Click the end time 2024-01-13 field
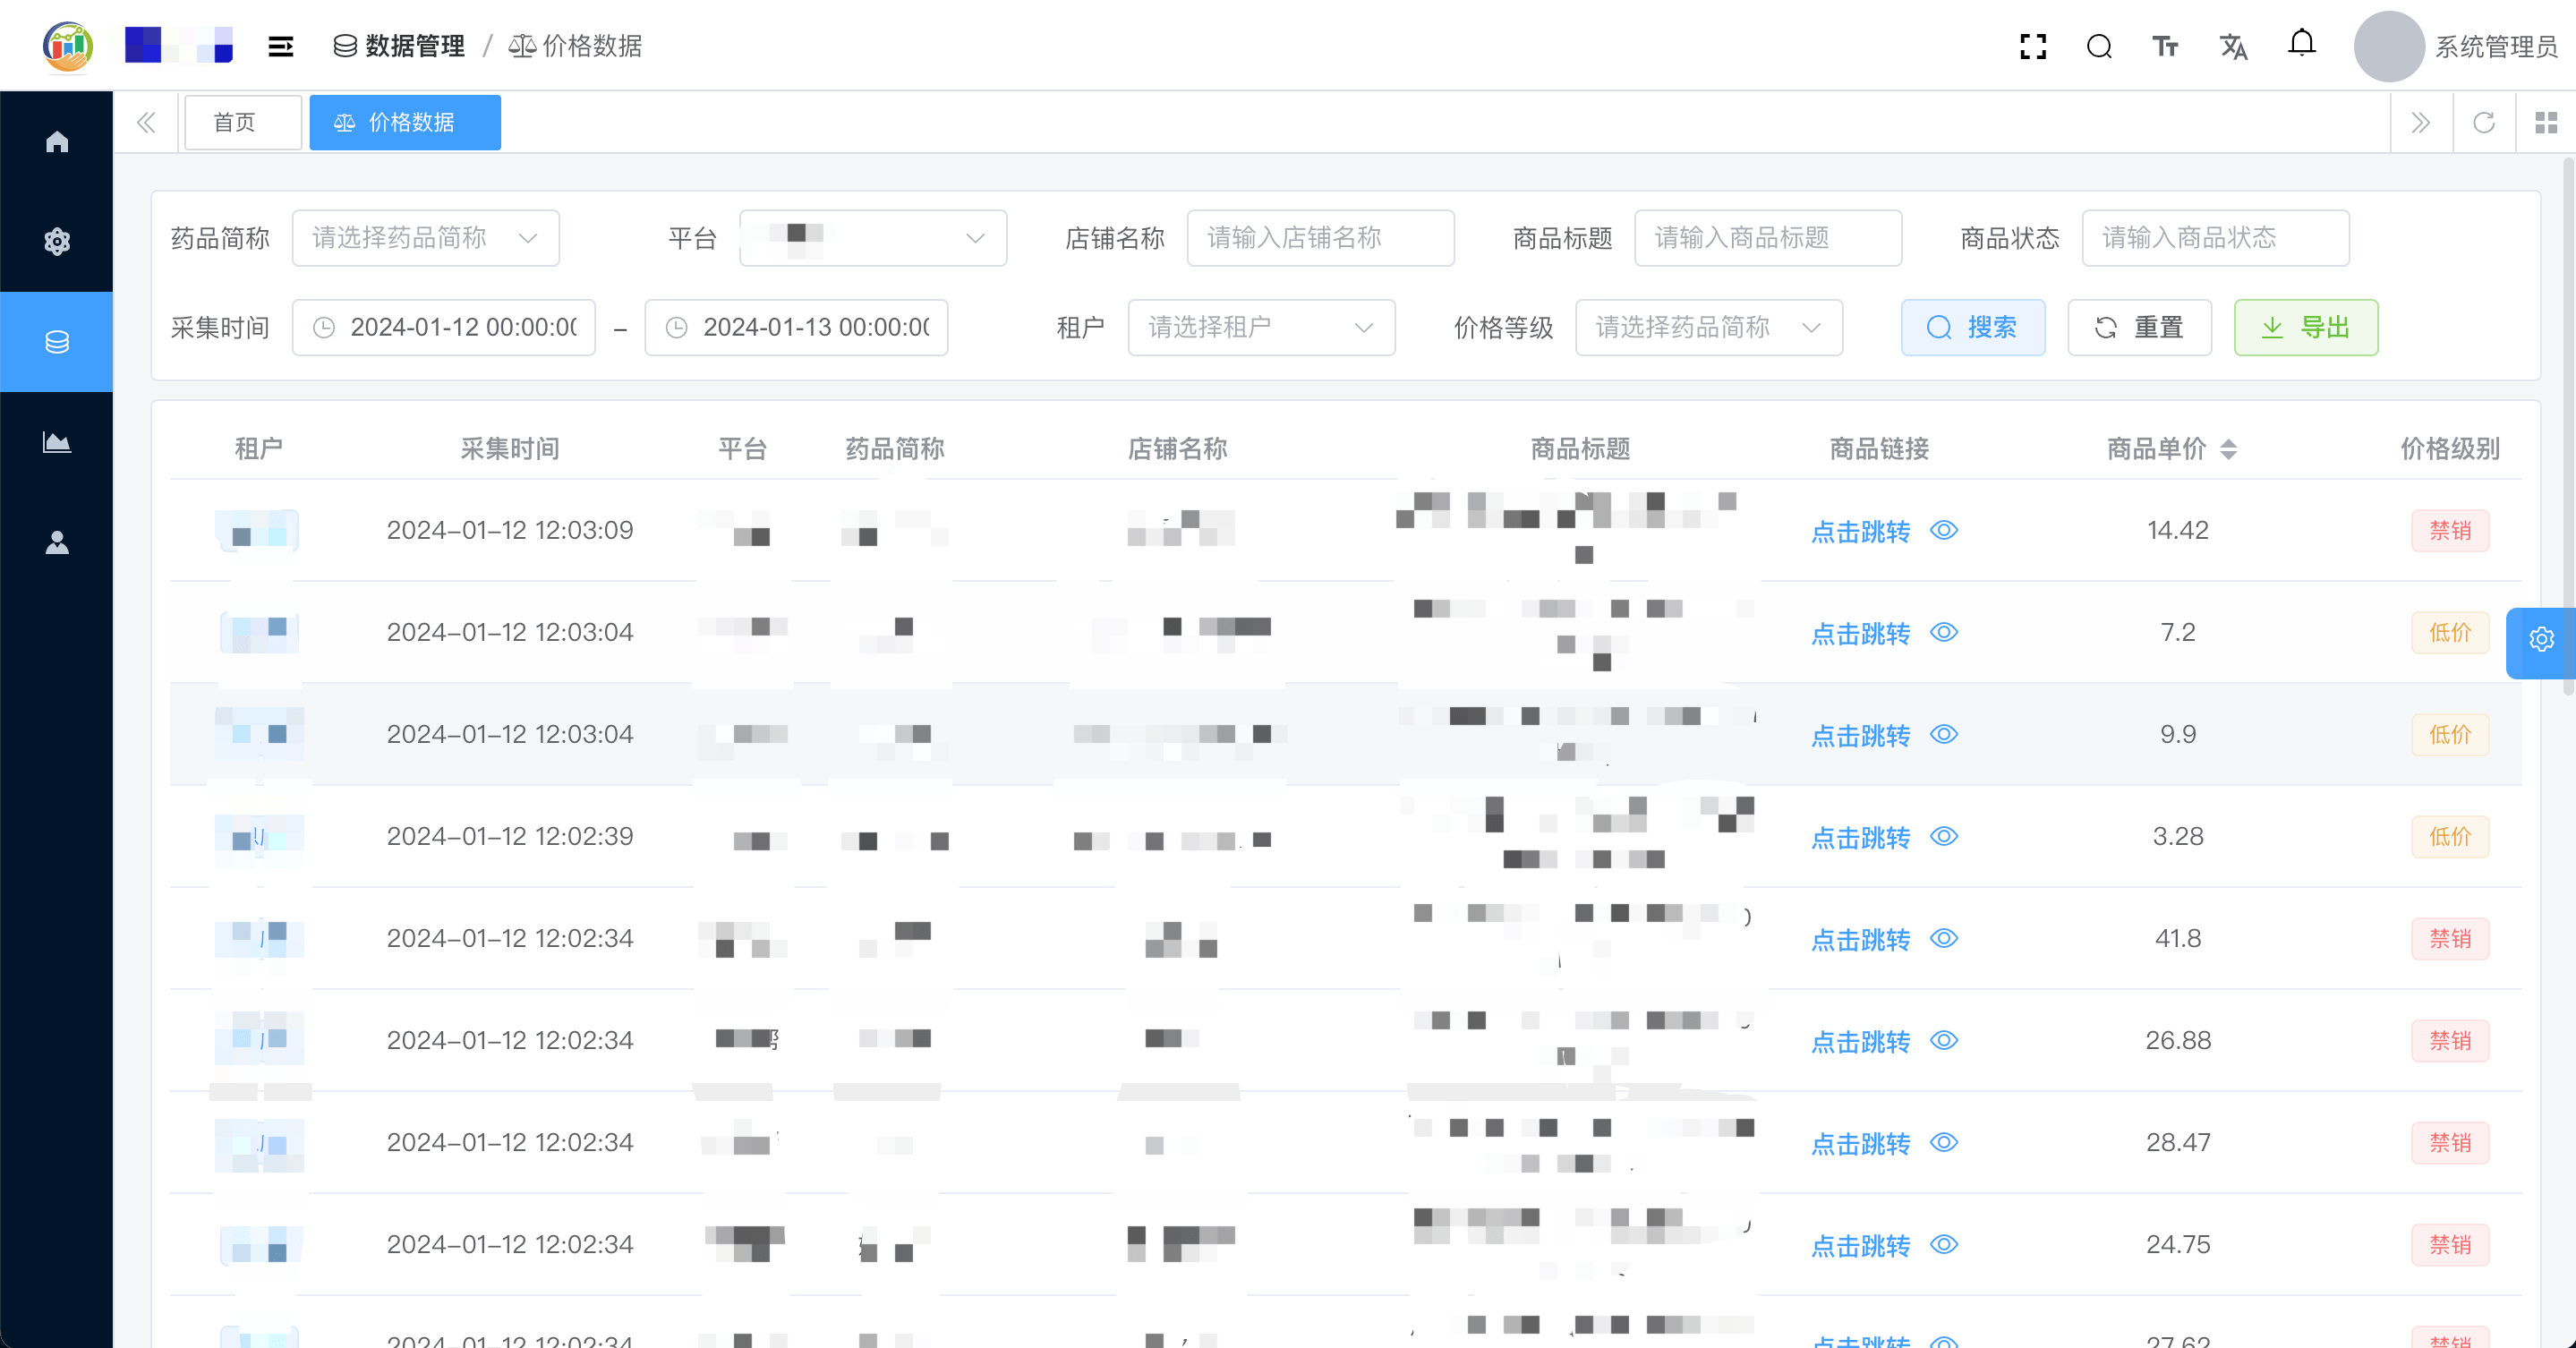Viewport: 2576px width, 1348px height. pos(796,327)
